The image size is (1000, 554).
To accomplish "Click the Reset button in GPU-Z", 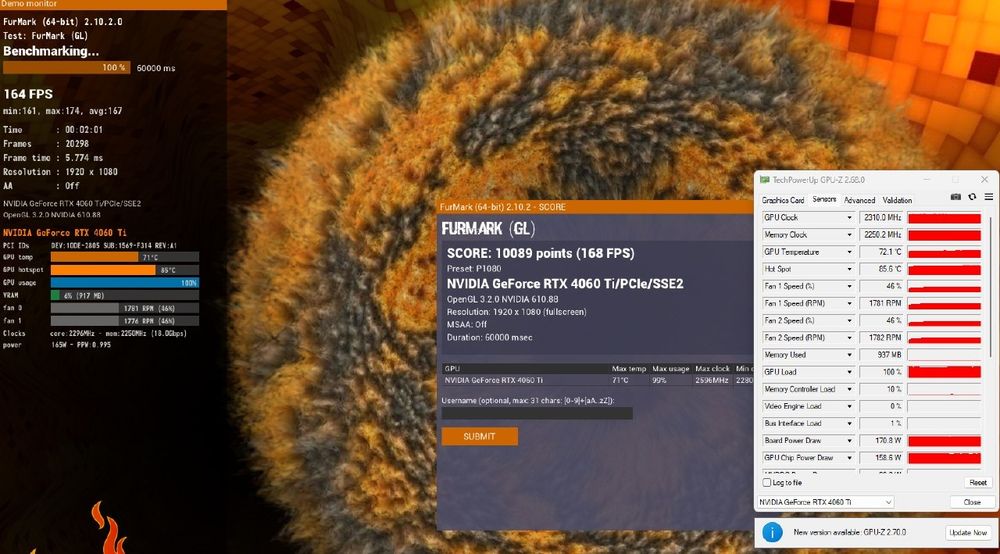I will tap(977, 483).
